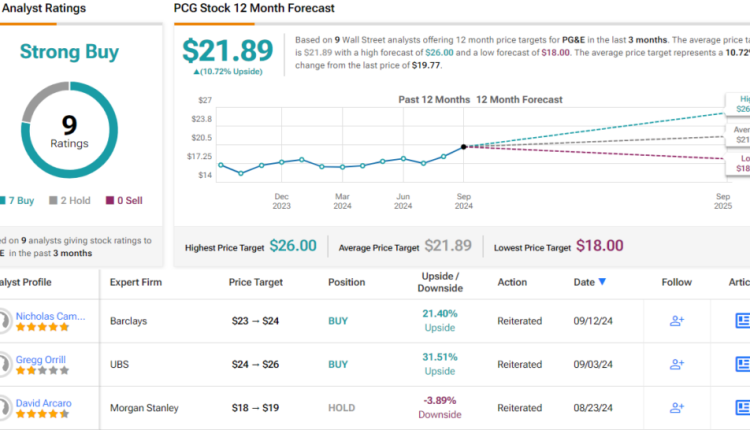Click David Arcaro's star rating
Image resolution: width=750 pixels, height=430 pixels.
pyautogui.click(x=42, y=413)
